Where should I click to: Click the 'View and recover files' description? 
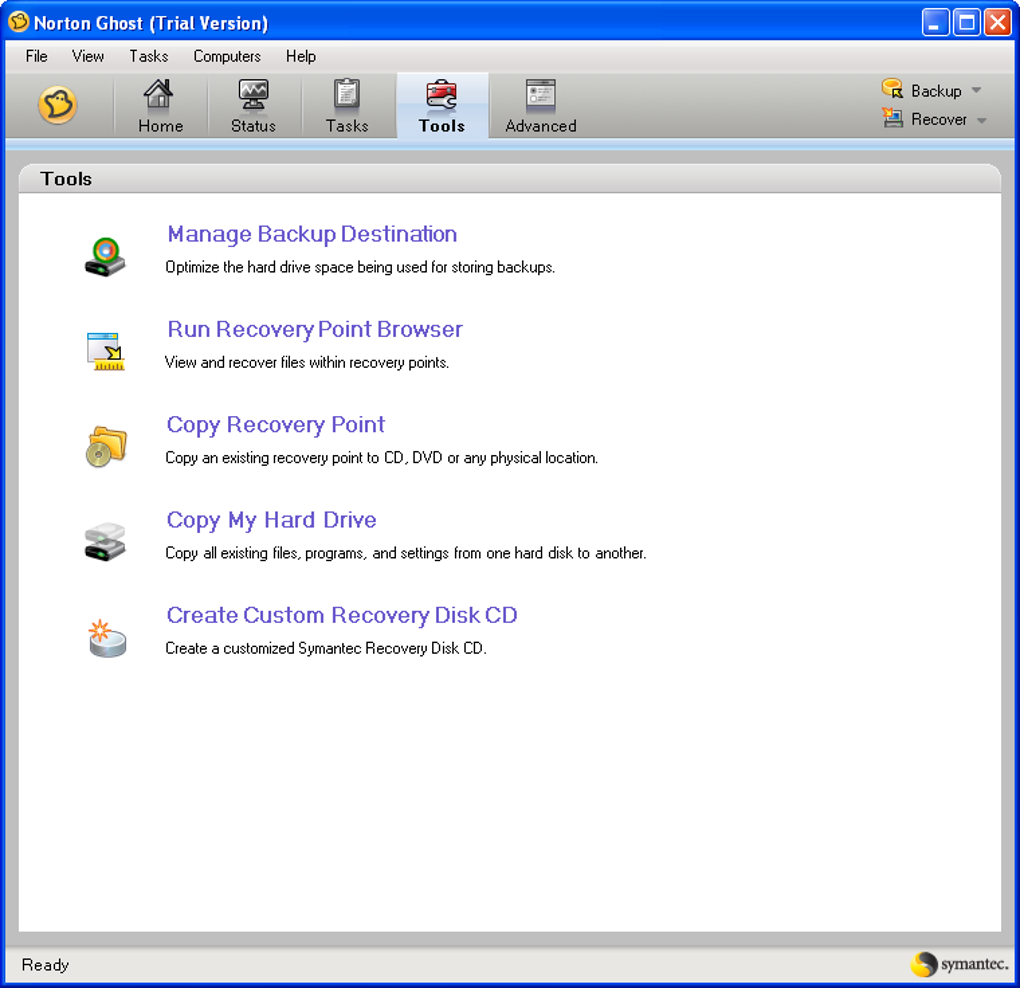(307, 362)
